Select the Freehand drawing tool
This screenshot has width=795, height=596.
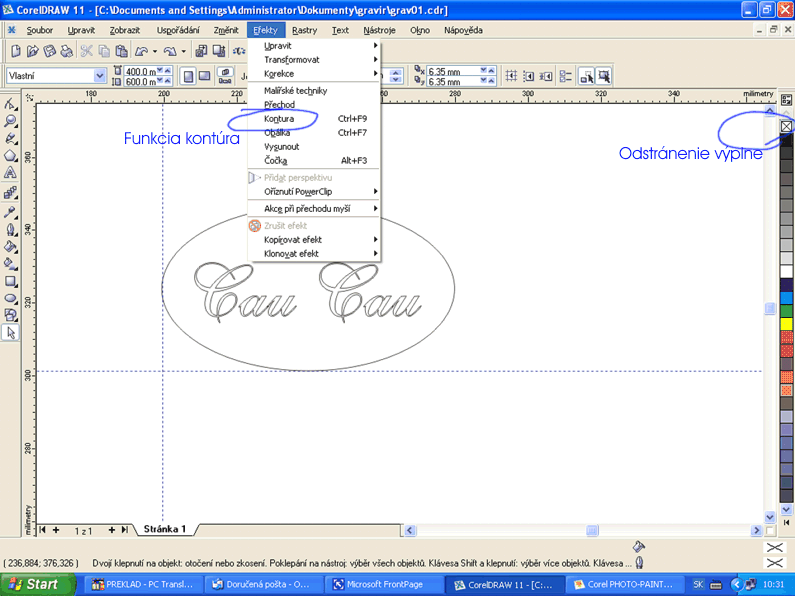10,138
